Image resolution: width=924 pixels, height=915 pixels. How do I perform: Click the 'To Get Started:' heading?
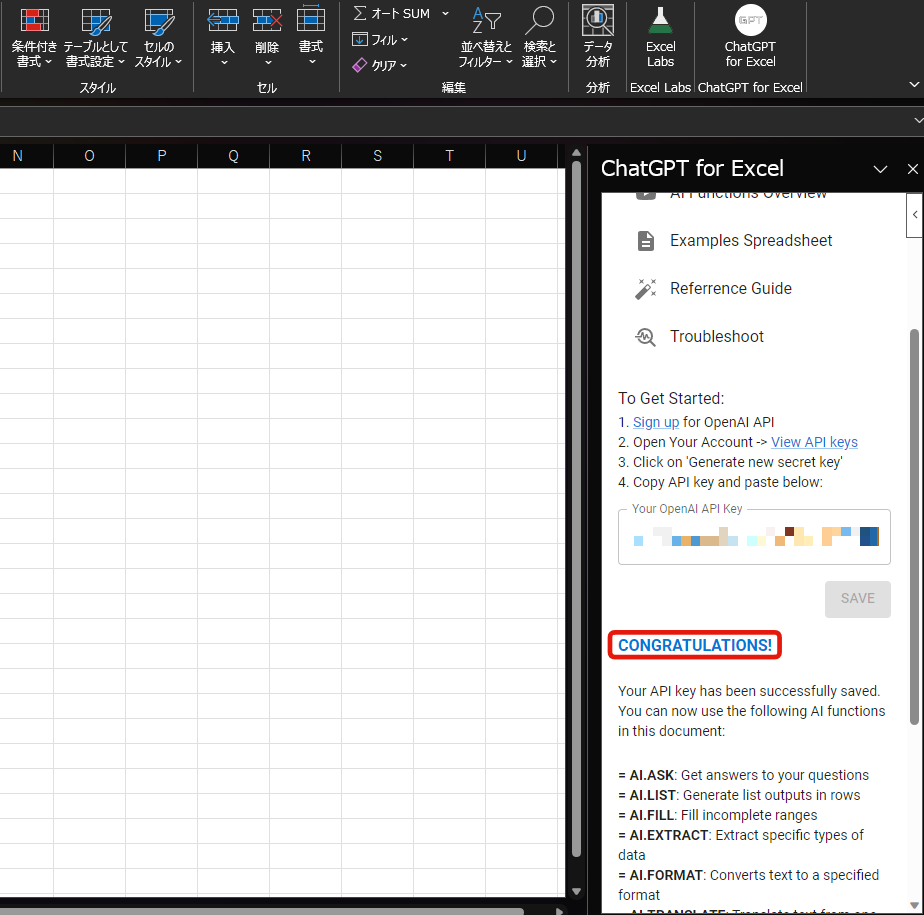pyautogui.click(x=671, y=399)
